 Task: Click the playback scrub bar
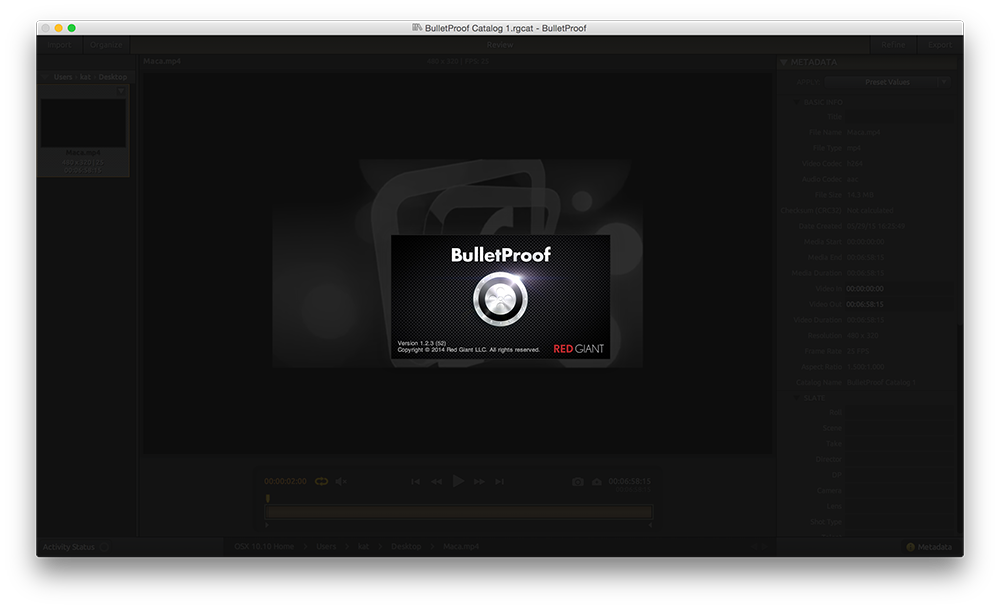[x=459, y=512]
